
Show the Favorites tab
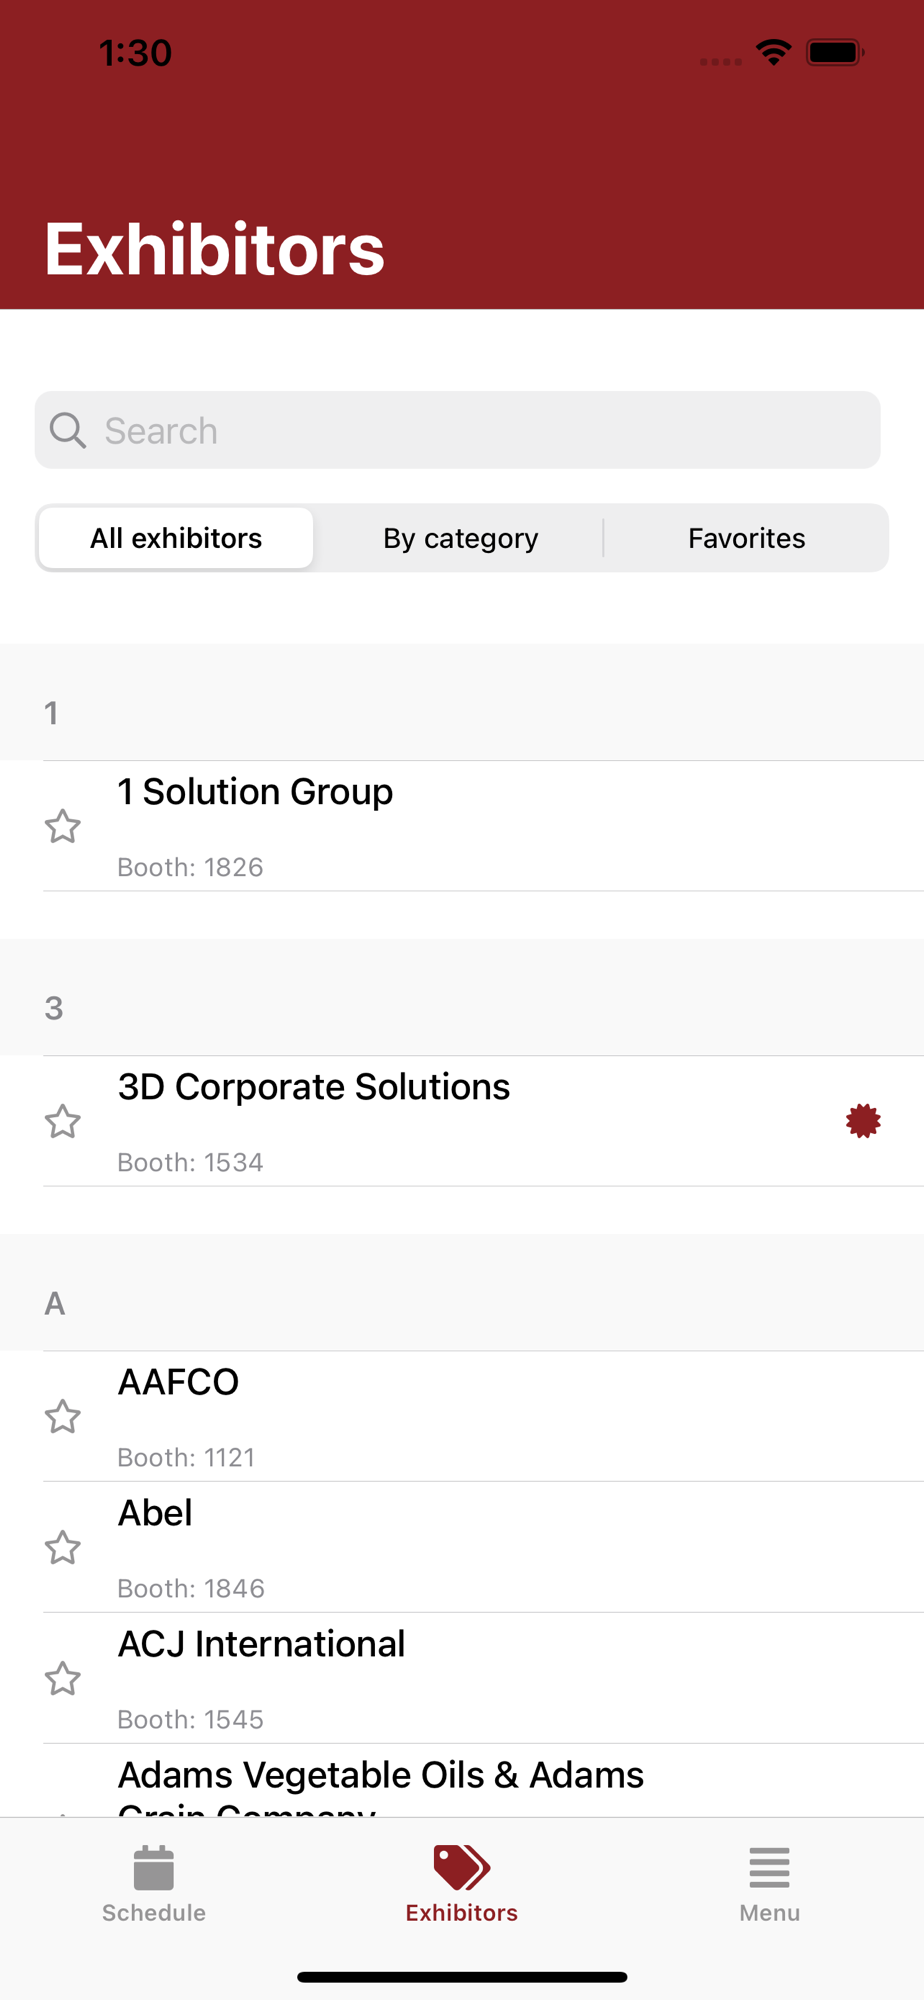746,538
